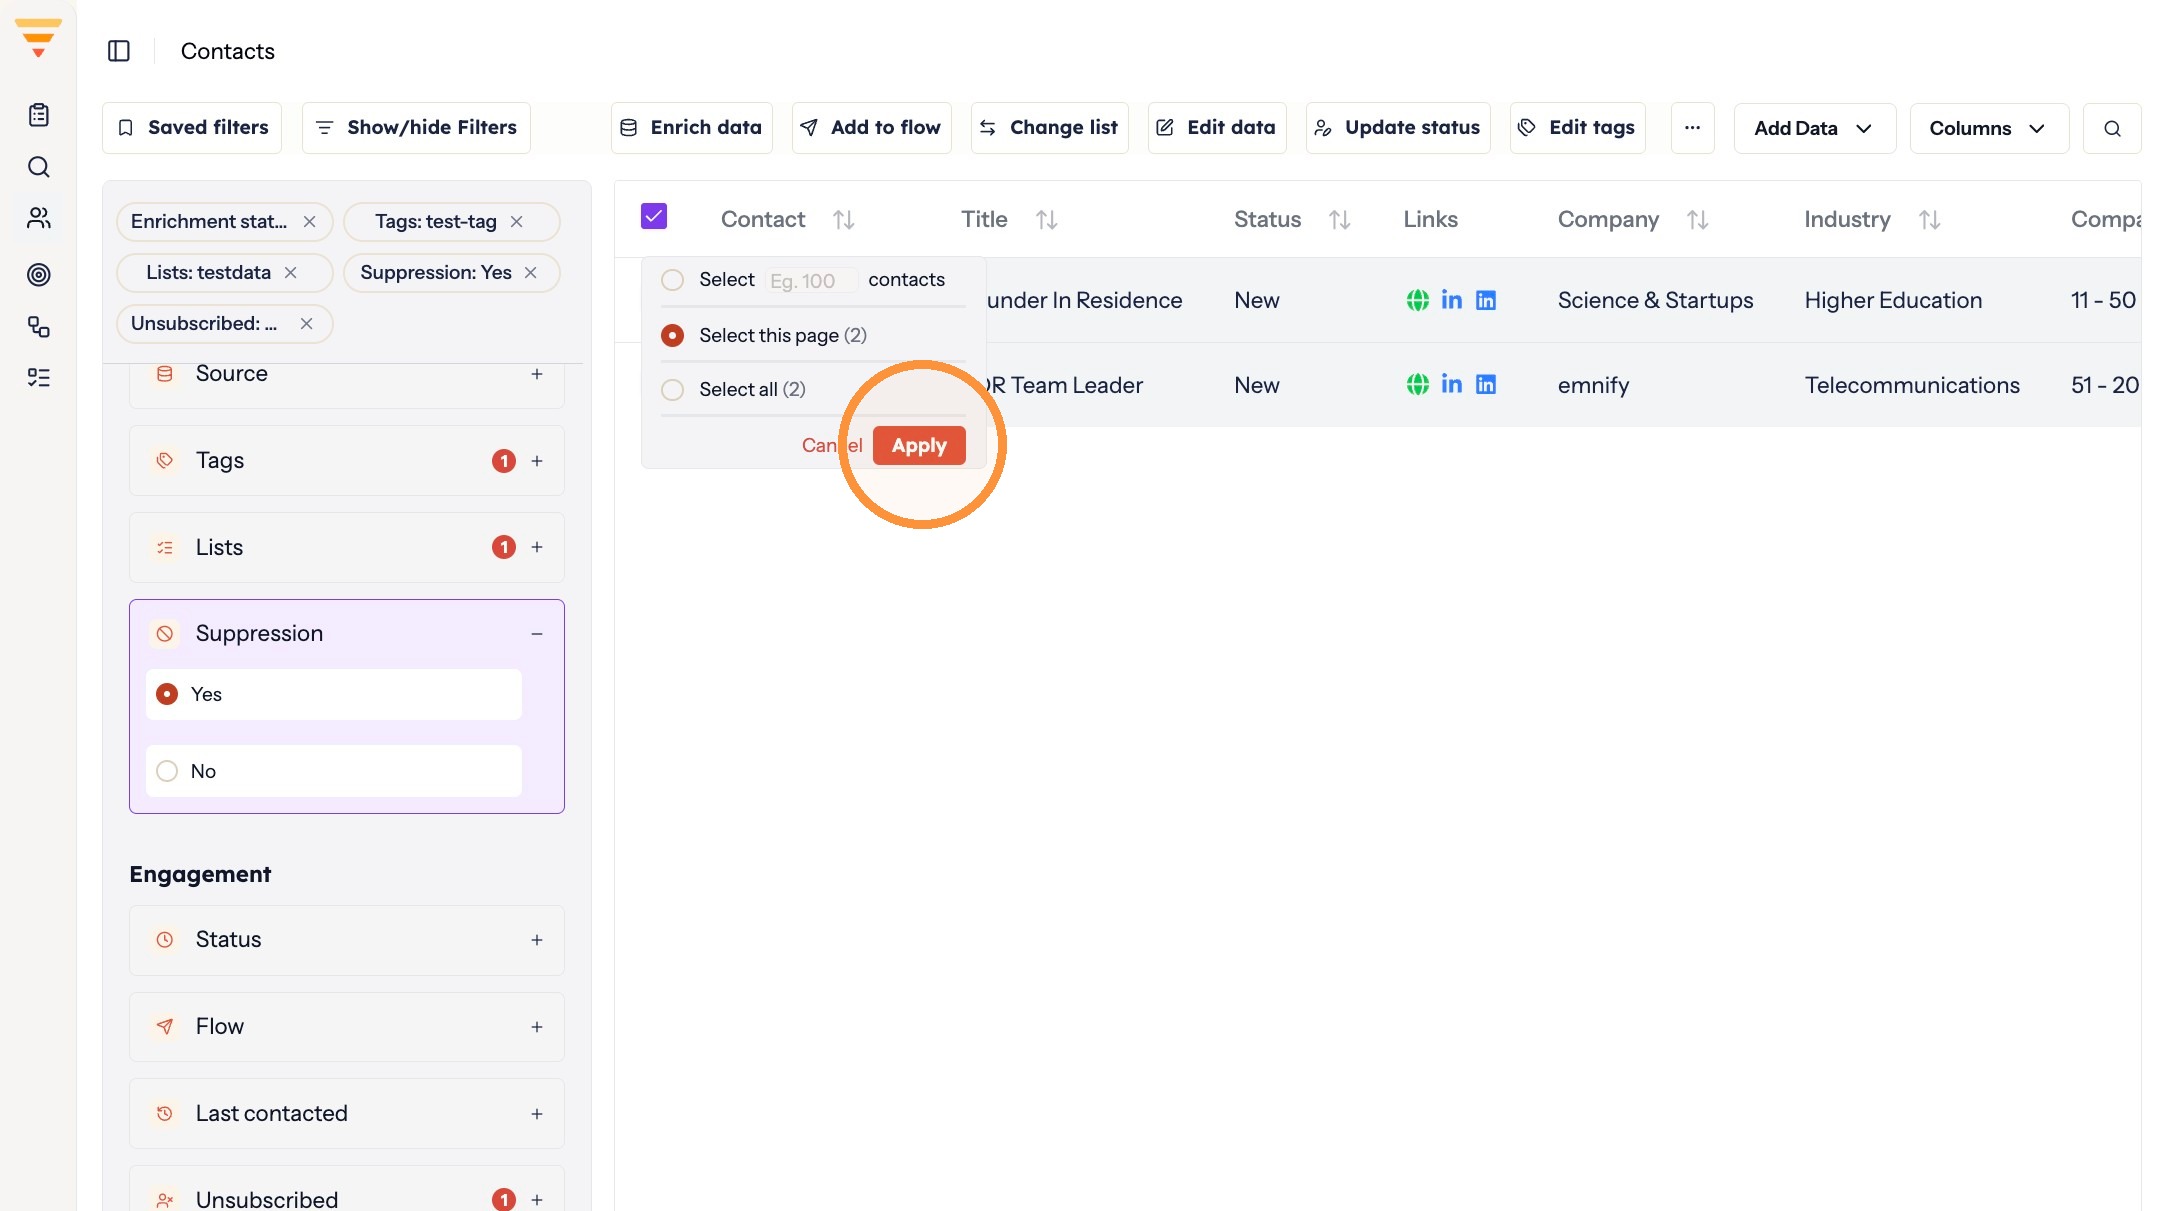Select Suppression Yes radio button
This screenshot has height=1211, width=2168.
167,694
